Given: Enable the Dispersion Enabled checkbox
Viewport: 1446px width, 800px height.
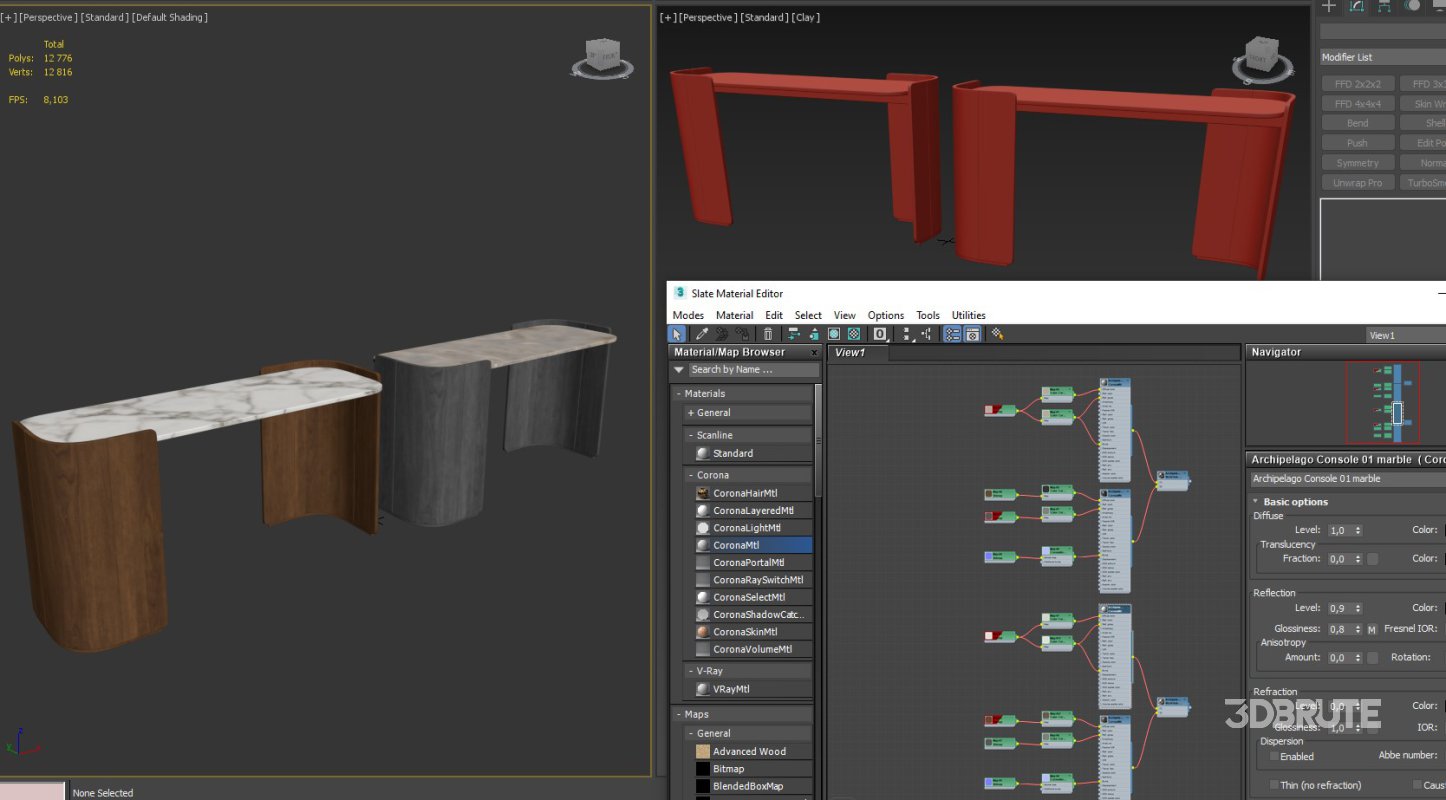Looking at the screenshot, I should tap(1273, 756).
